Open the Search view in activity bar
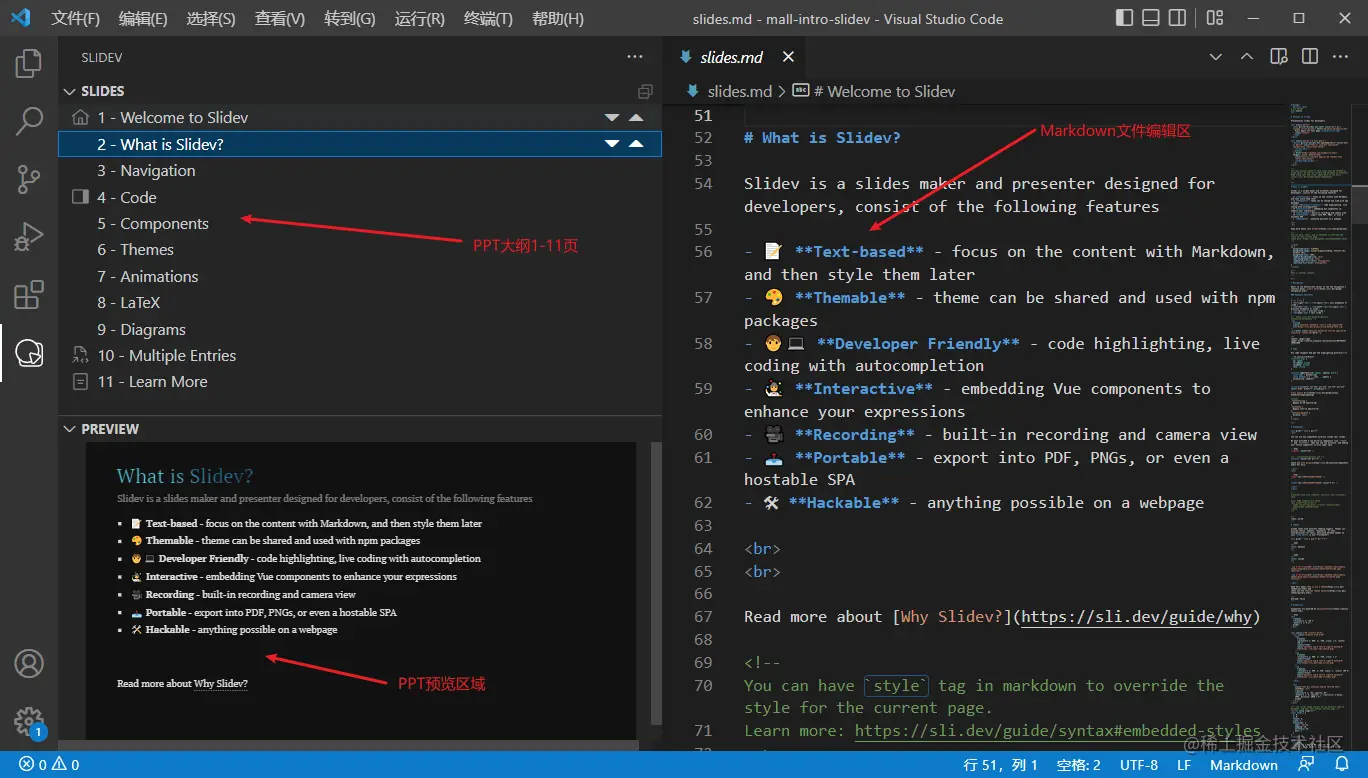The image size is (1368, 778). click(29, 122)
